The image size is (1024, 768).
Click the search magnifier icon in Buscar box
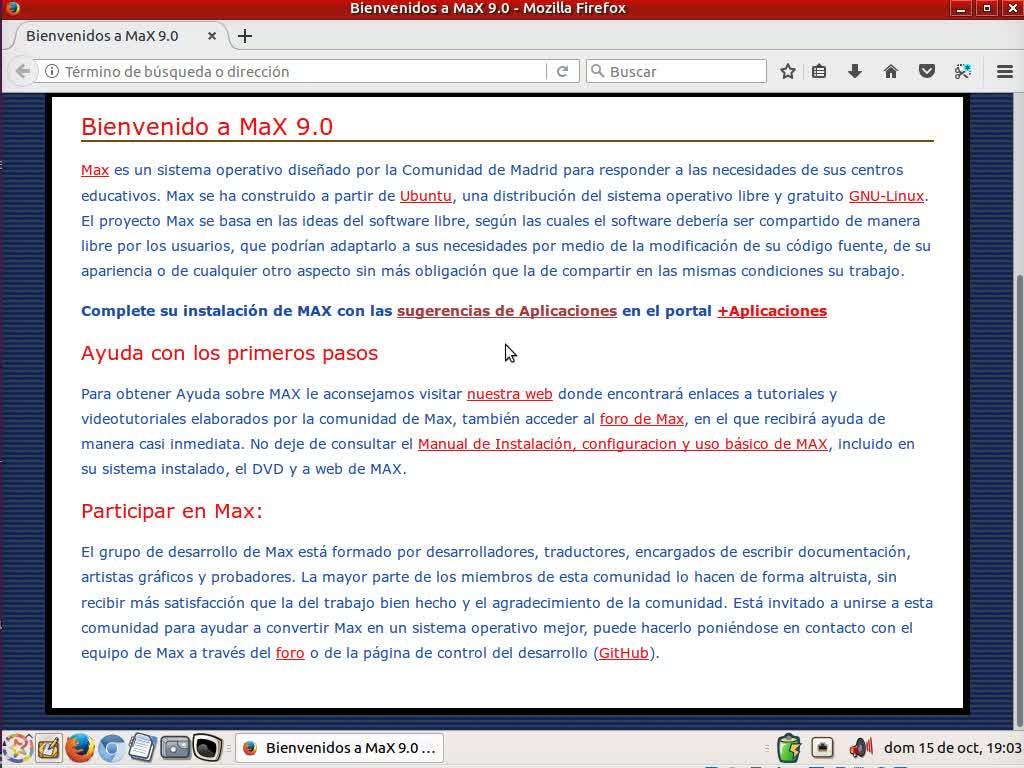click(597, 71)
